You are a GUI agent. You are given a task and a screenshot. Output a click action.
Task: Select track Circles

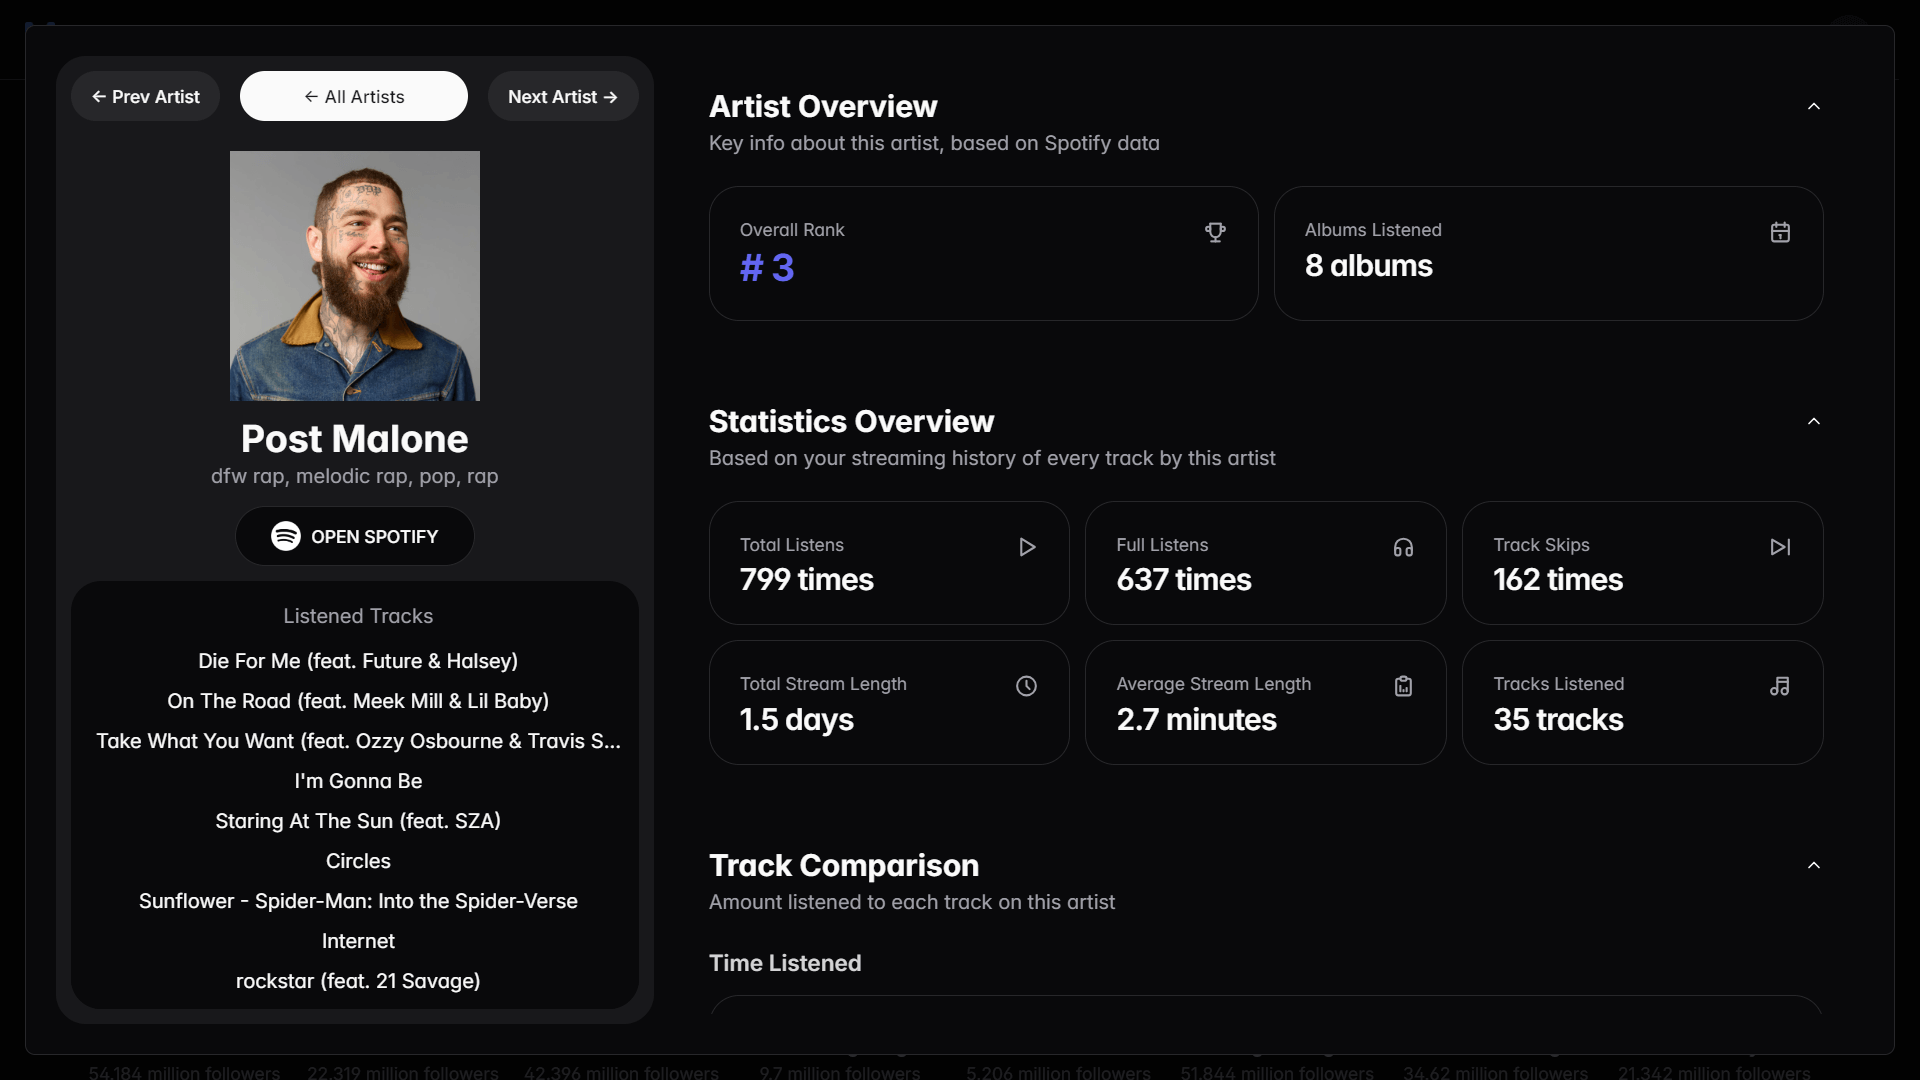click(x=358, y=861)
